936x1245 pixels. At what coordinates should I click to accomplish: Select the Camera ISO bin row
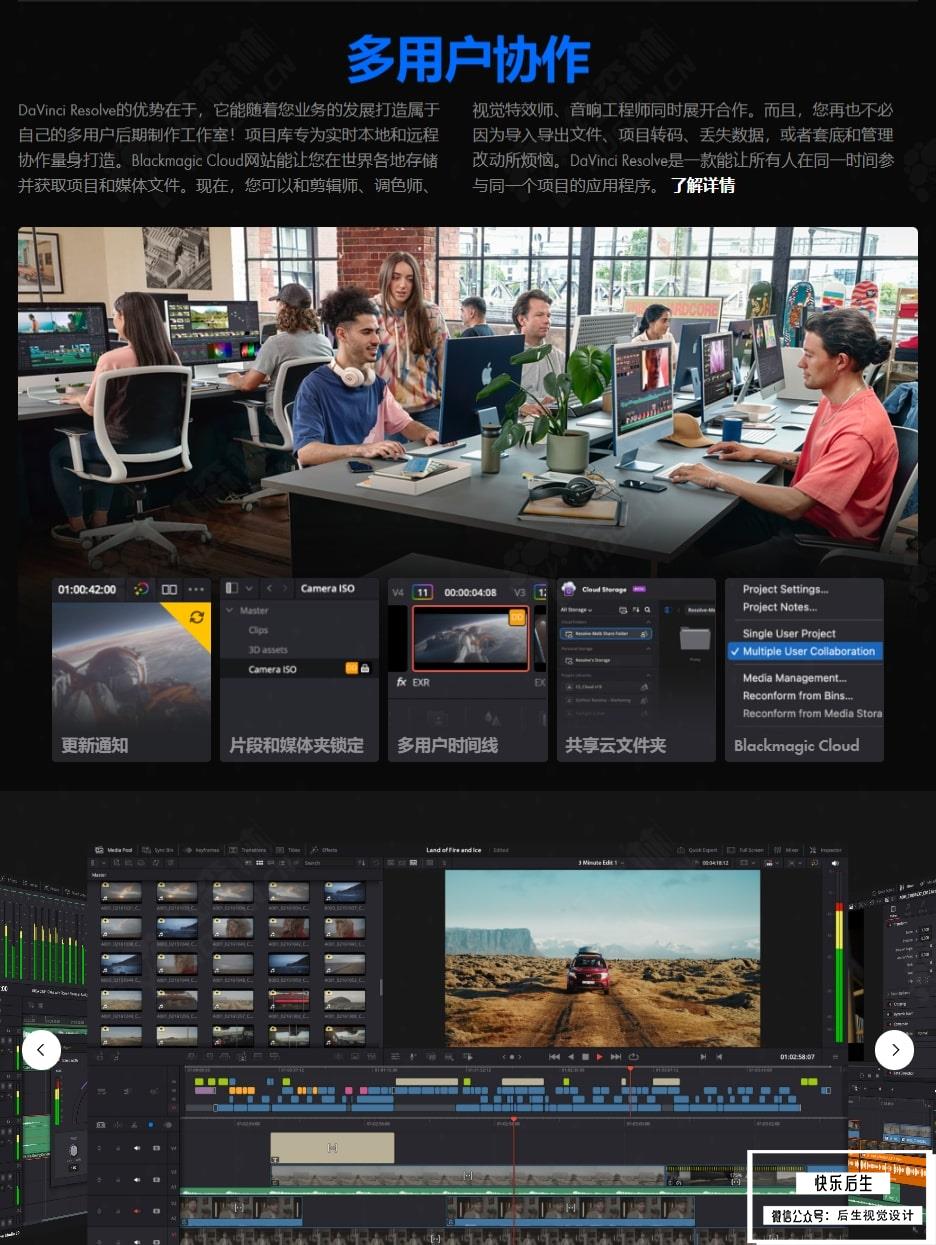[299, 669]
